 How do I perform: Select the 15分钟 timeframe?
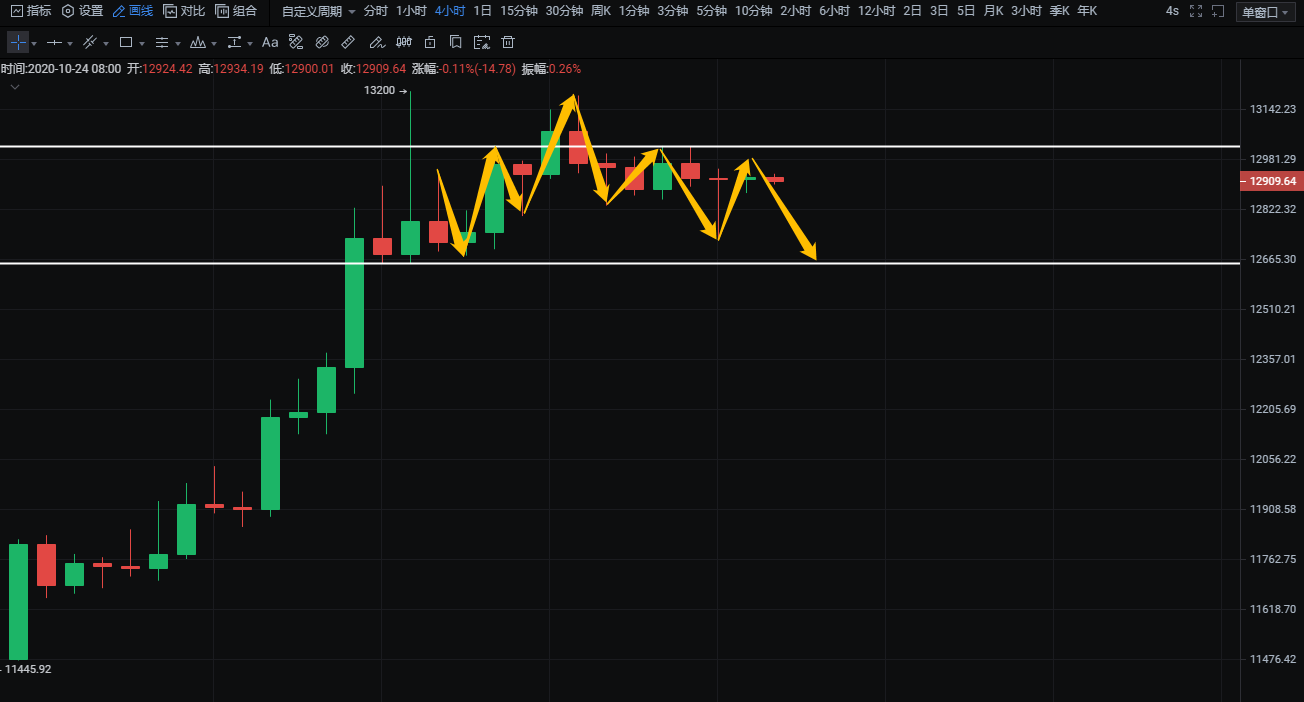point(519,11)
